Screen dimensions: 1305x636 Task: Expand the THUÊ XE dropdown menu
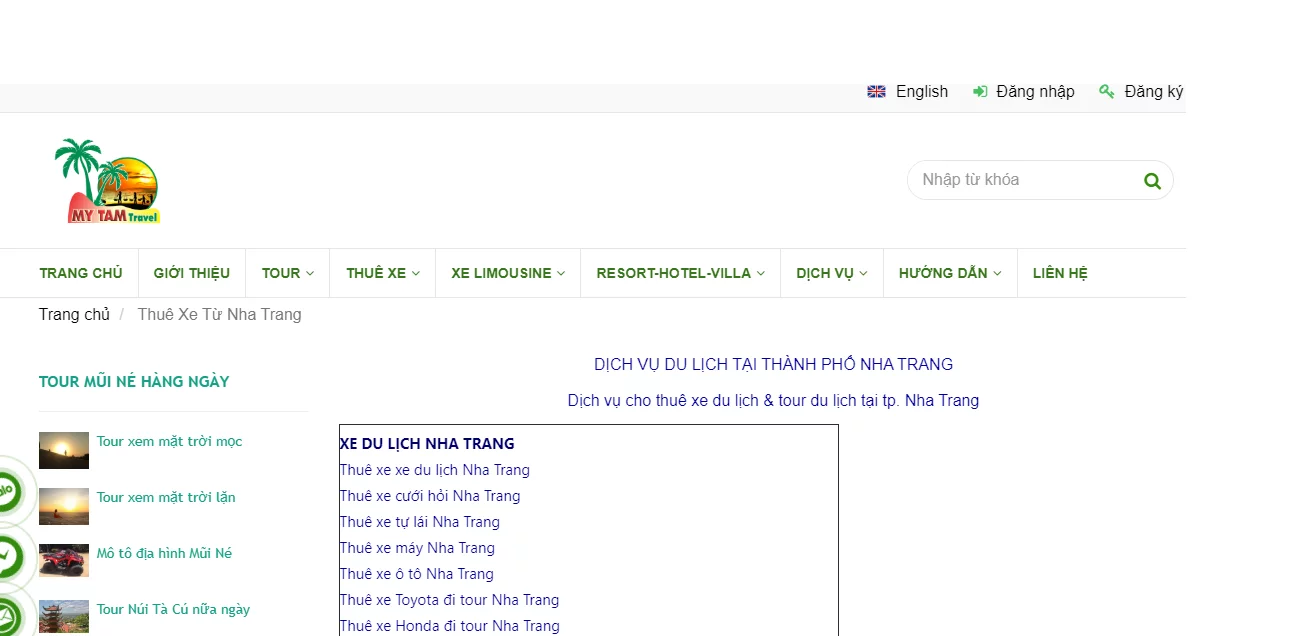click(383, 273)
